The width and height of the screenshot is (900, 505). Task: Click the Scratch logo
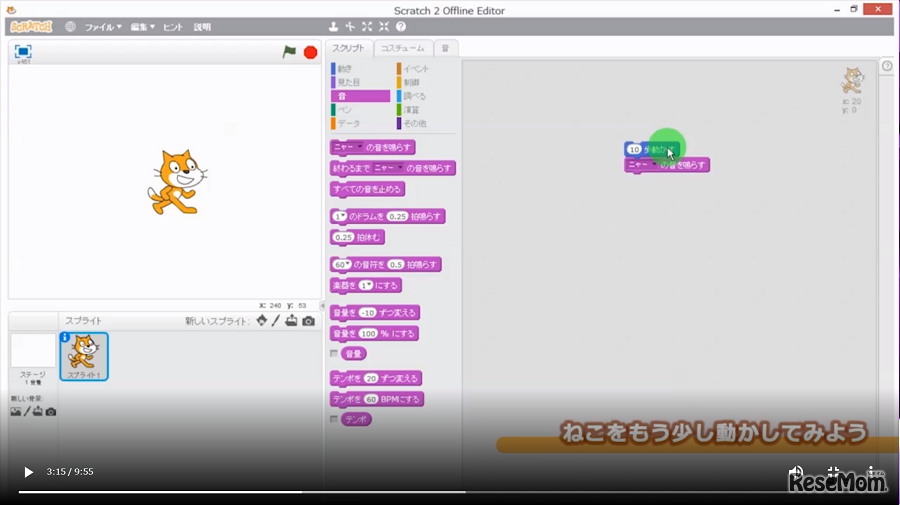[x=31, y=26]
